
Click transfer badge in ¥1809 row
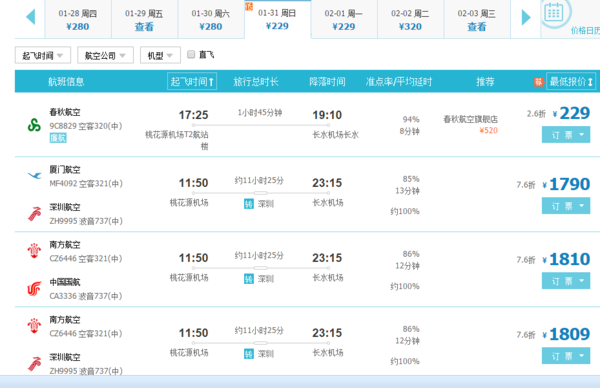(x=249, y=354)
